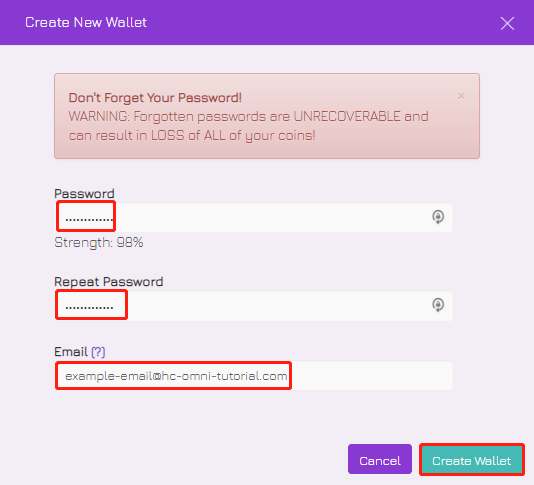Click the Create Wallet button

click(472, 459)
